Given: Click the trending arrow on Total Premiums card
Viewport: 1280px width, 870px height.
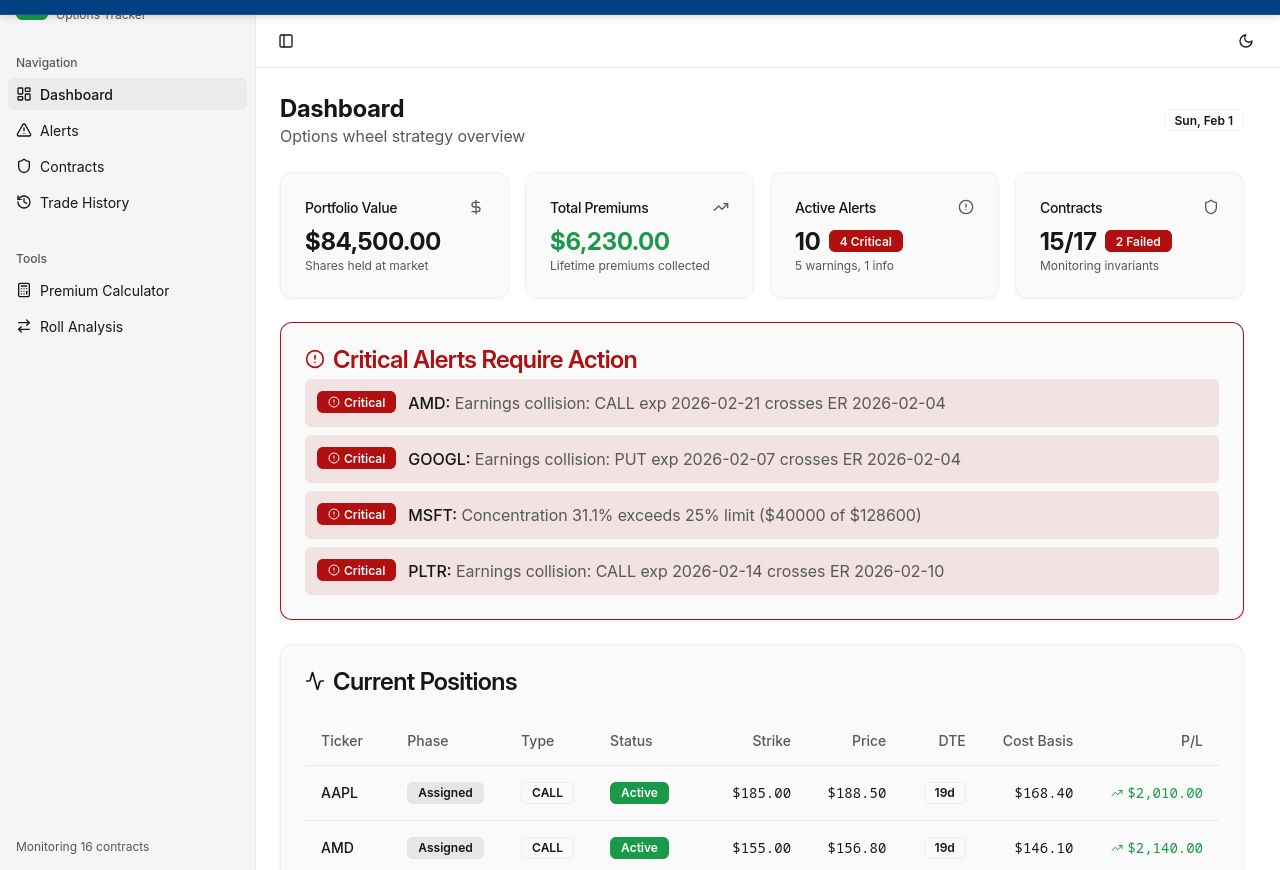Looking at the screenshot, I should (x=721, y=207).
